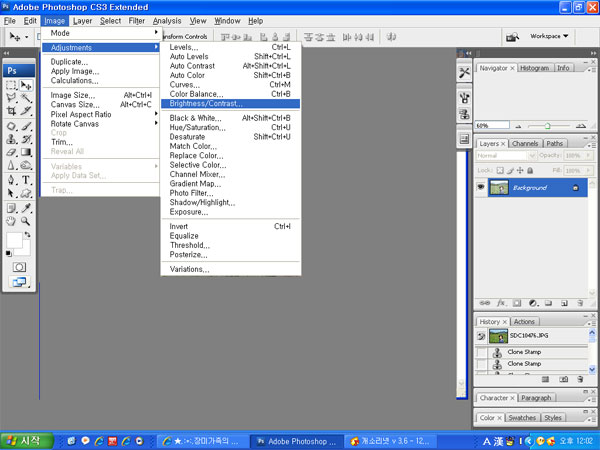Viewport: 600px width, 450px height.
Task: Toggle Quick Mask mode
Action: [19, 267]
